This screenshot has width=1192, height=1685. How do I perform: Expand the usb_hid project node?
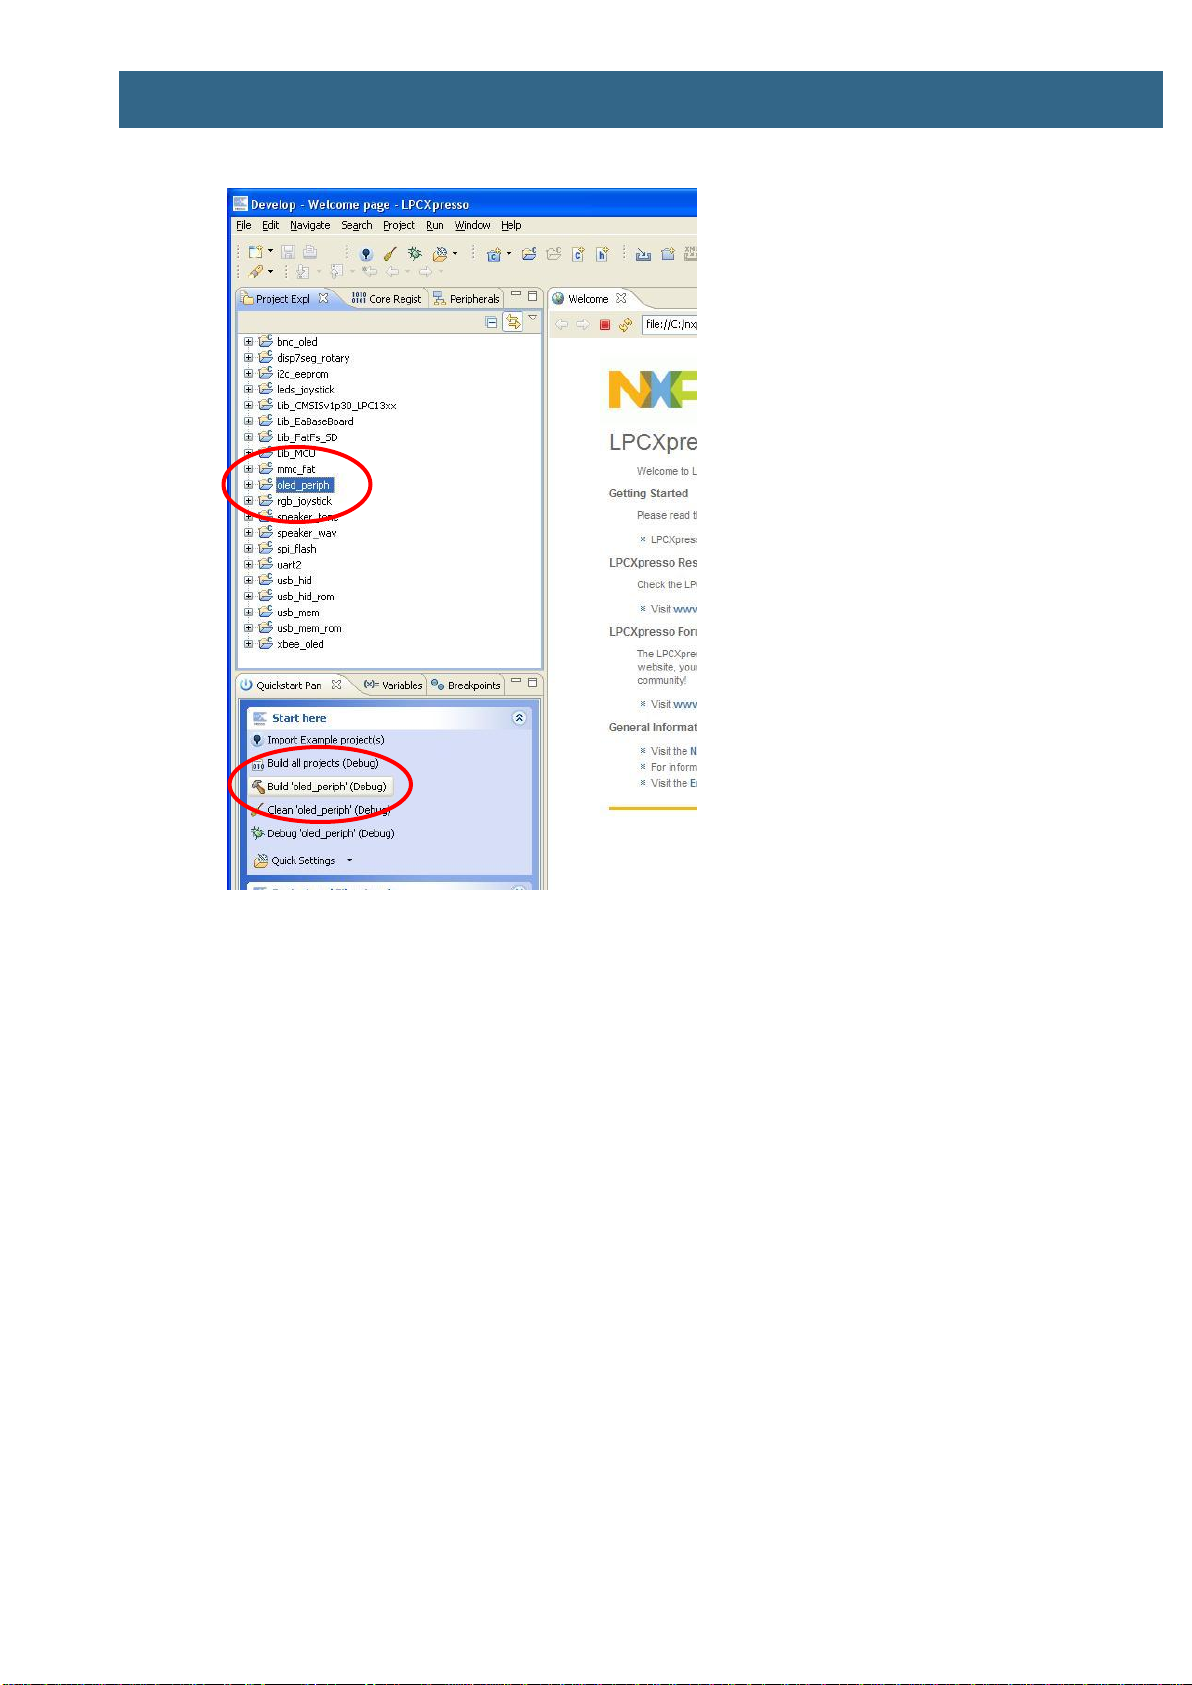coord(248,580)
